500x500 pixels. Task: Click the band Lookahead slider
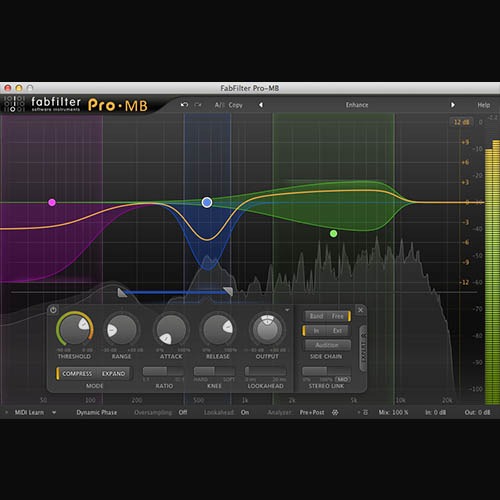click(x=266, y=371)
